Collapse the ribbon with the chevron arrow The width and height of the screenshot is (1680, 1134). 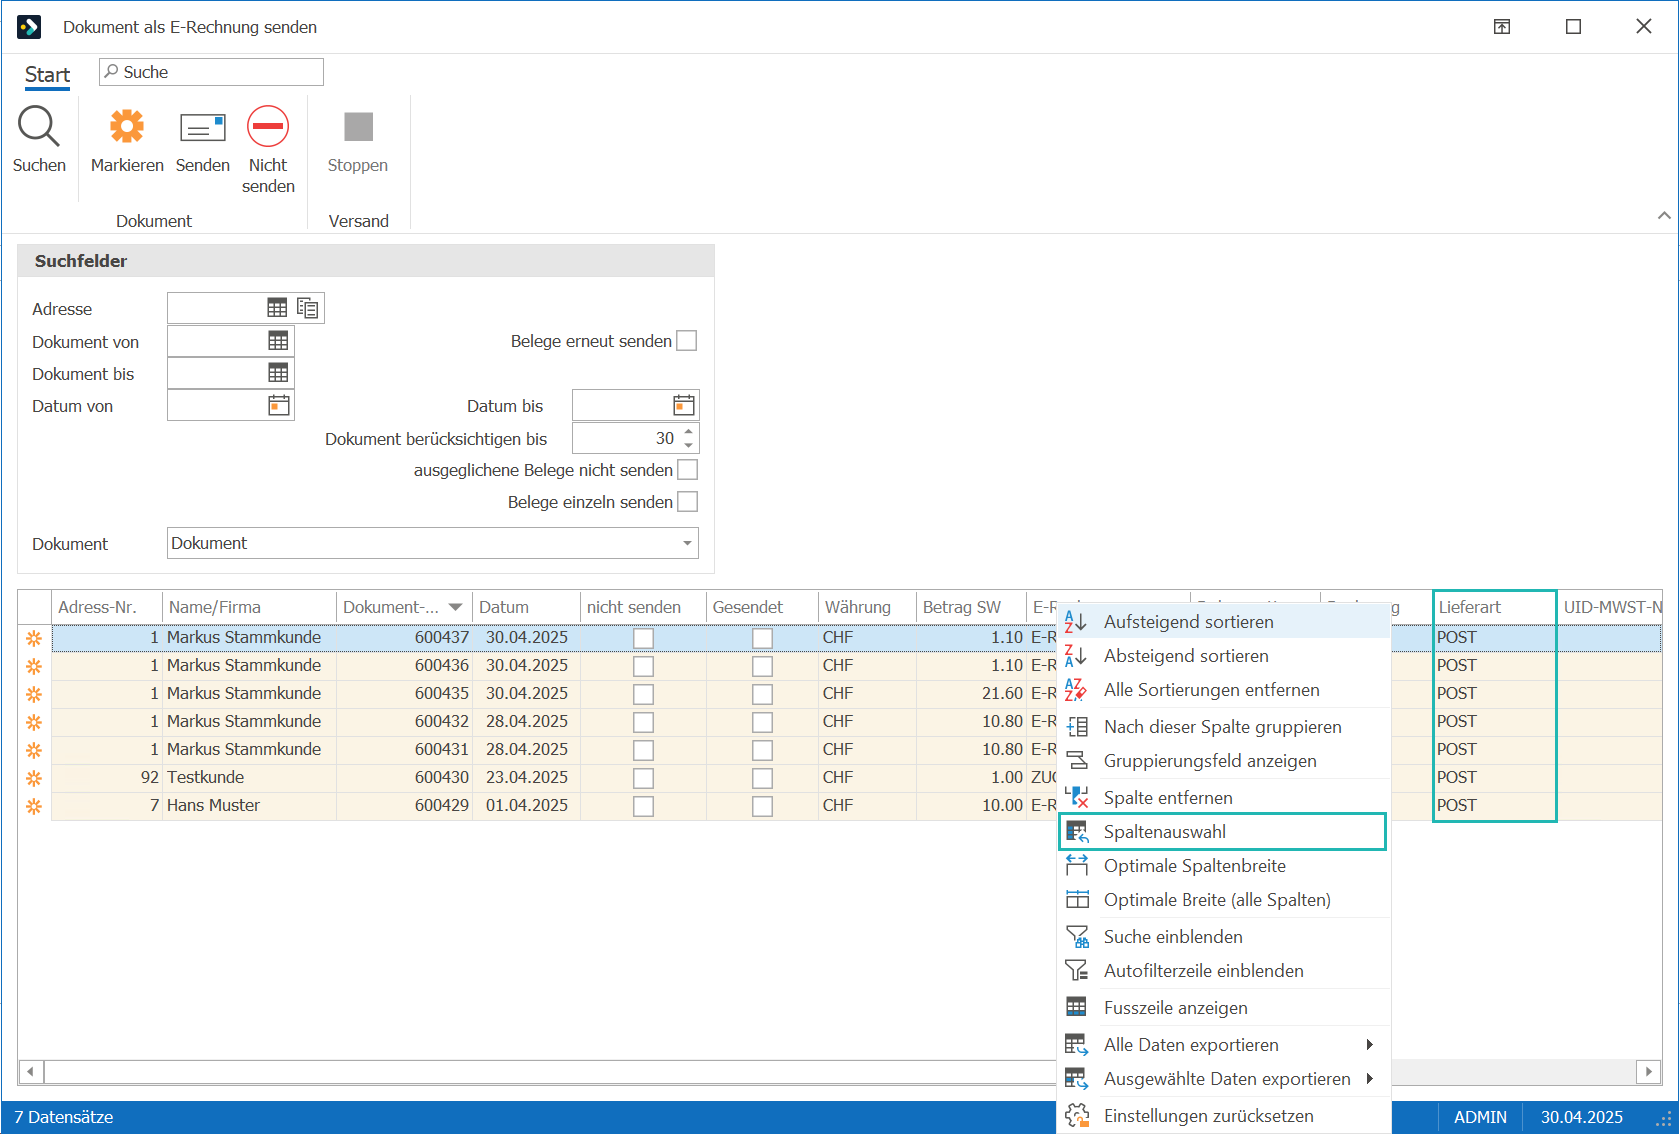tap(1664, 215)
